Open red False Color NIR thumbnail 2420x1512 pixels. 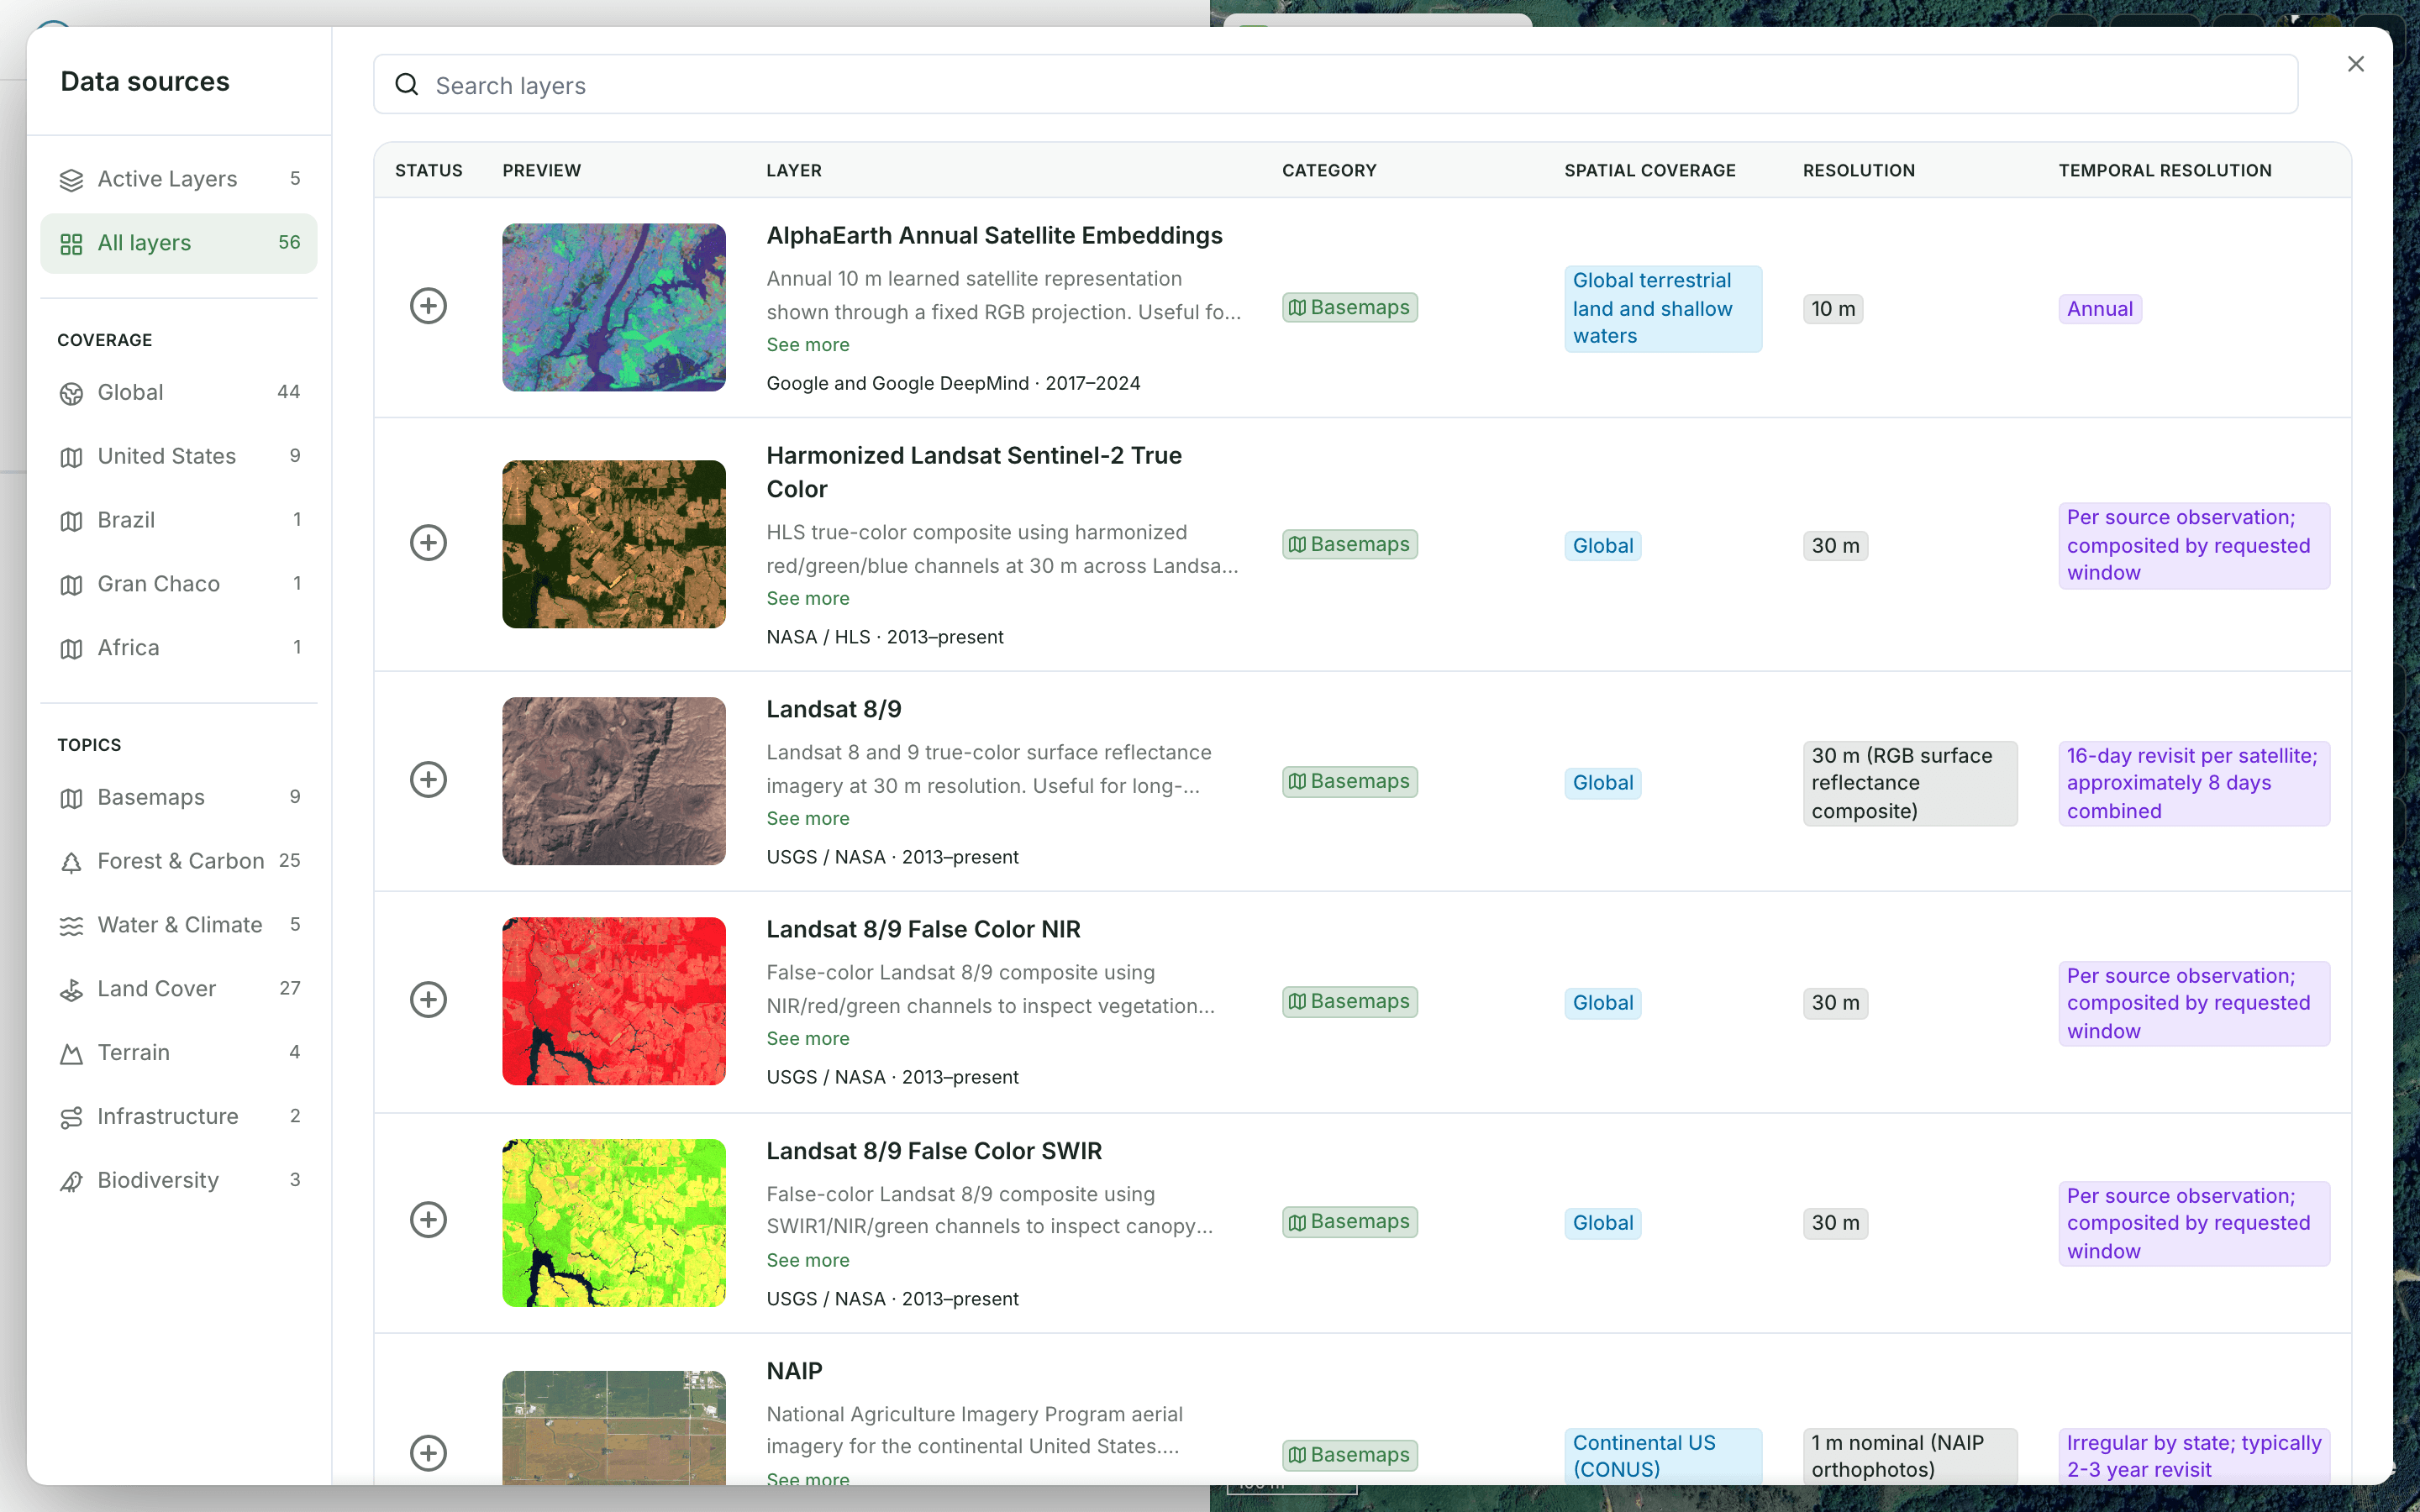click(x=614, y=1001)
